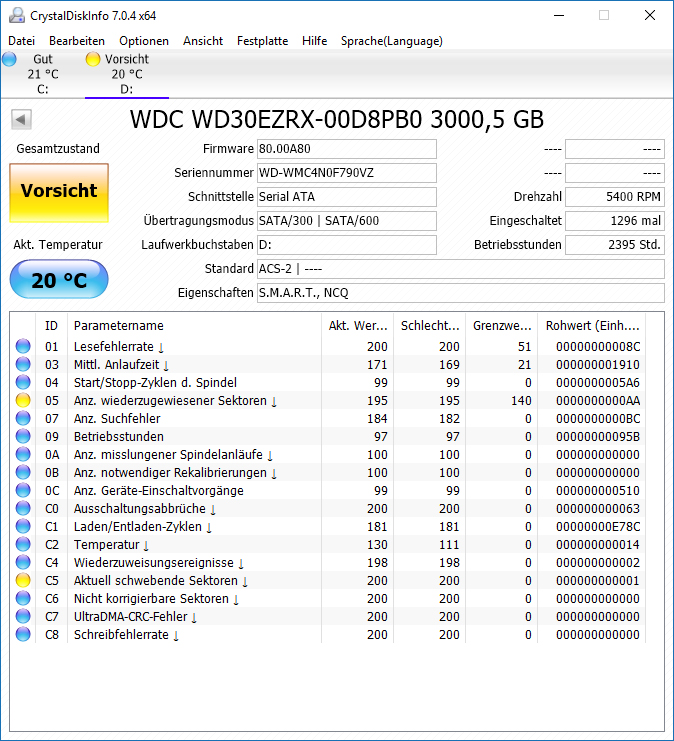This screenshot has height=741, width=674.
Task: Click the Parametername column header
Action: point(194,326)
